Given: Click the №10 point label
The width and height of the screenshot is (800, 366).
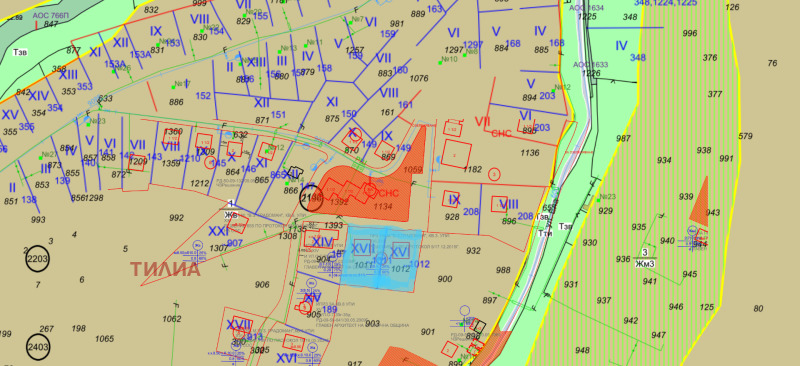Looking at the screenshot, I should [449, 59].
